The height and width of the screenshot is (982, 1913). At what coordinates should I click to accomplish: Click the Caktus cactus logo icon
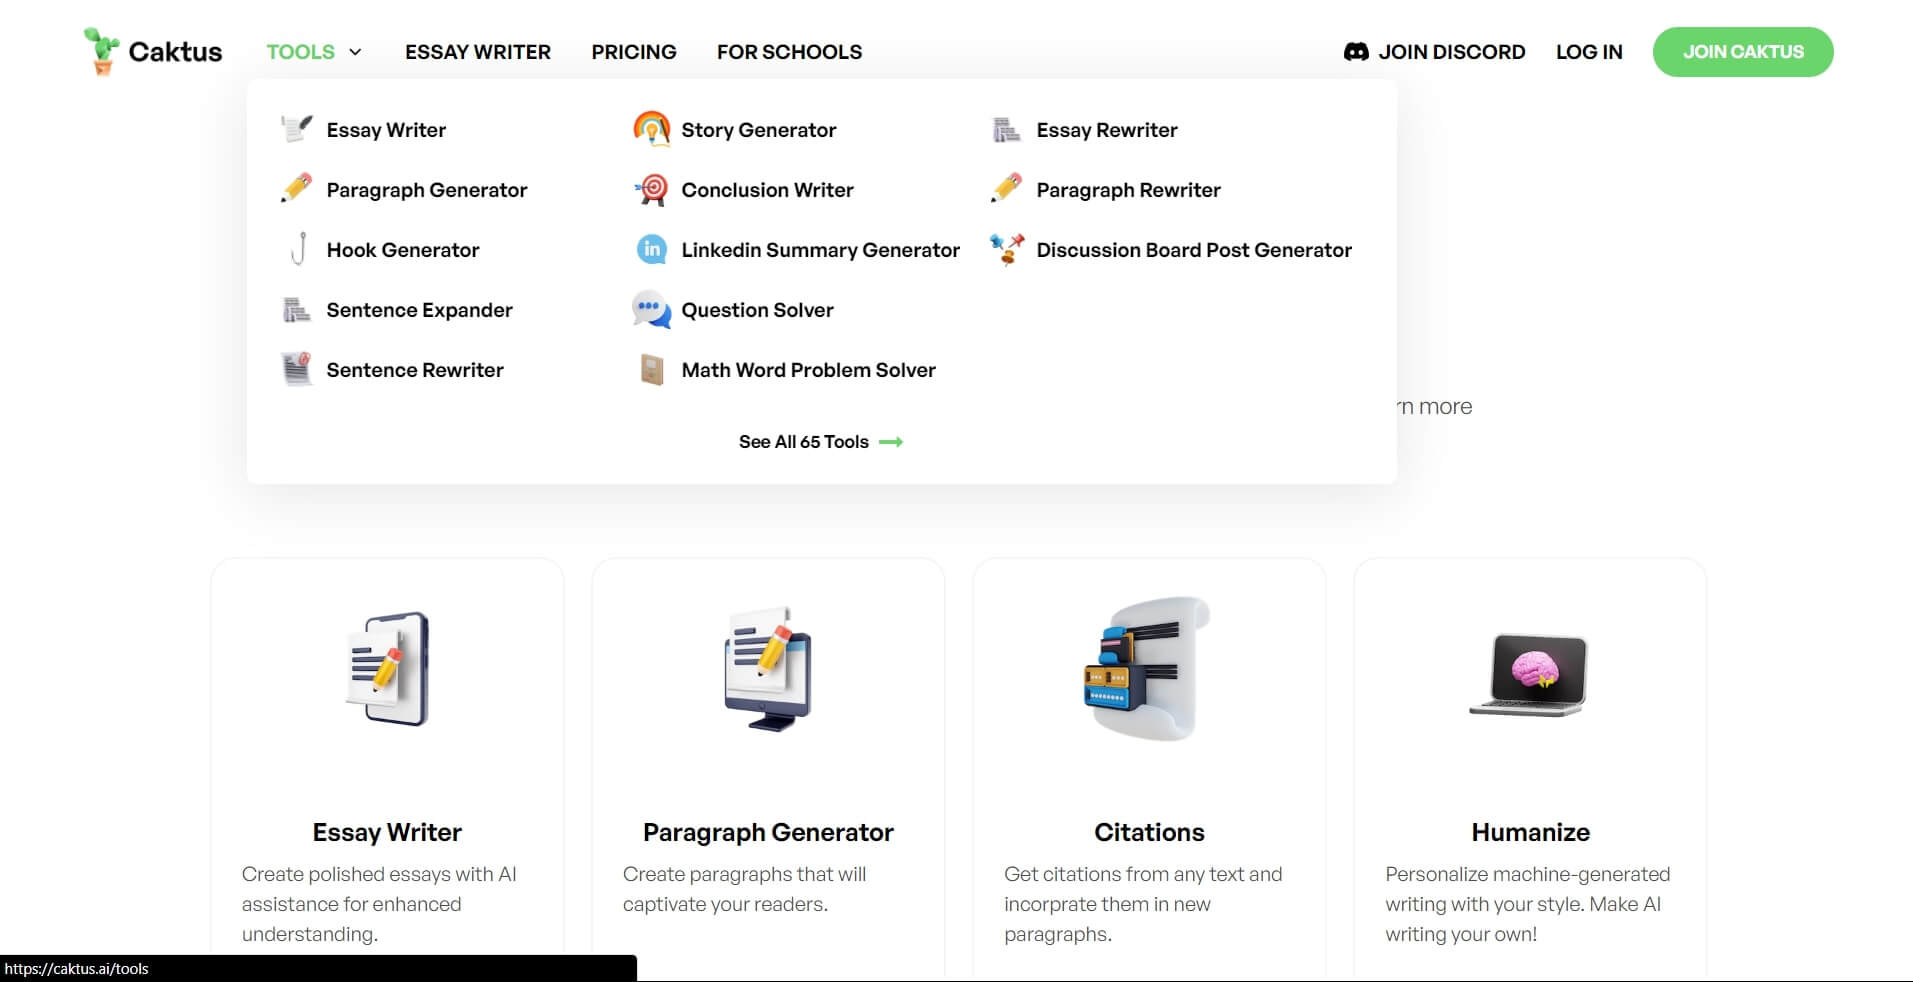tap(101, 51)
